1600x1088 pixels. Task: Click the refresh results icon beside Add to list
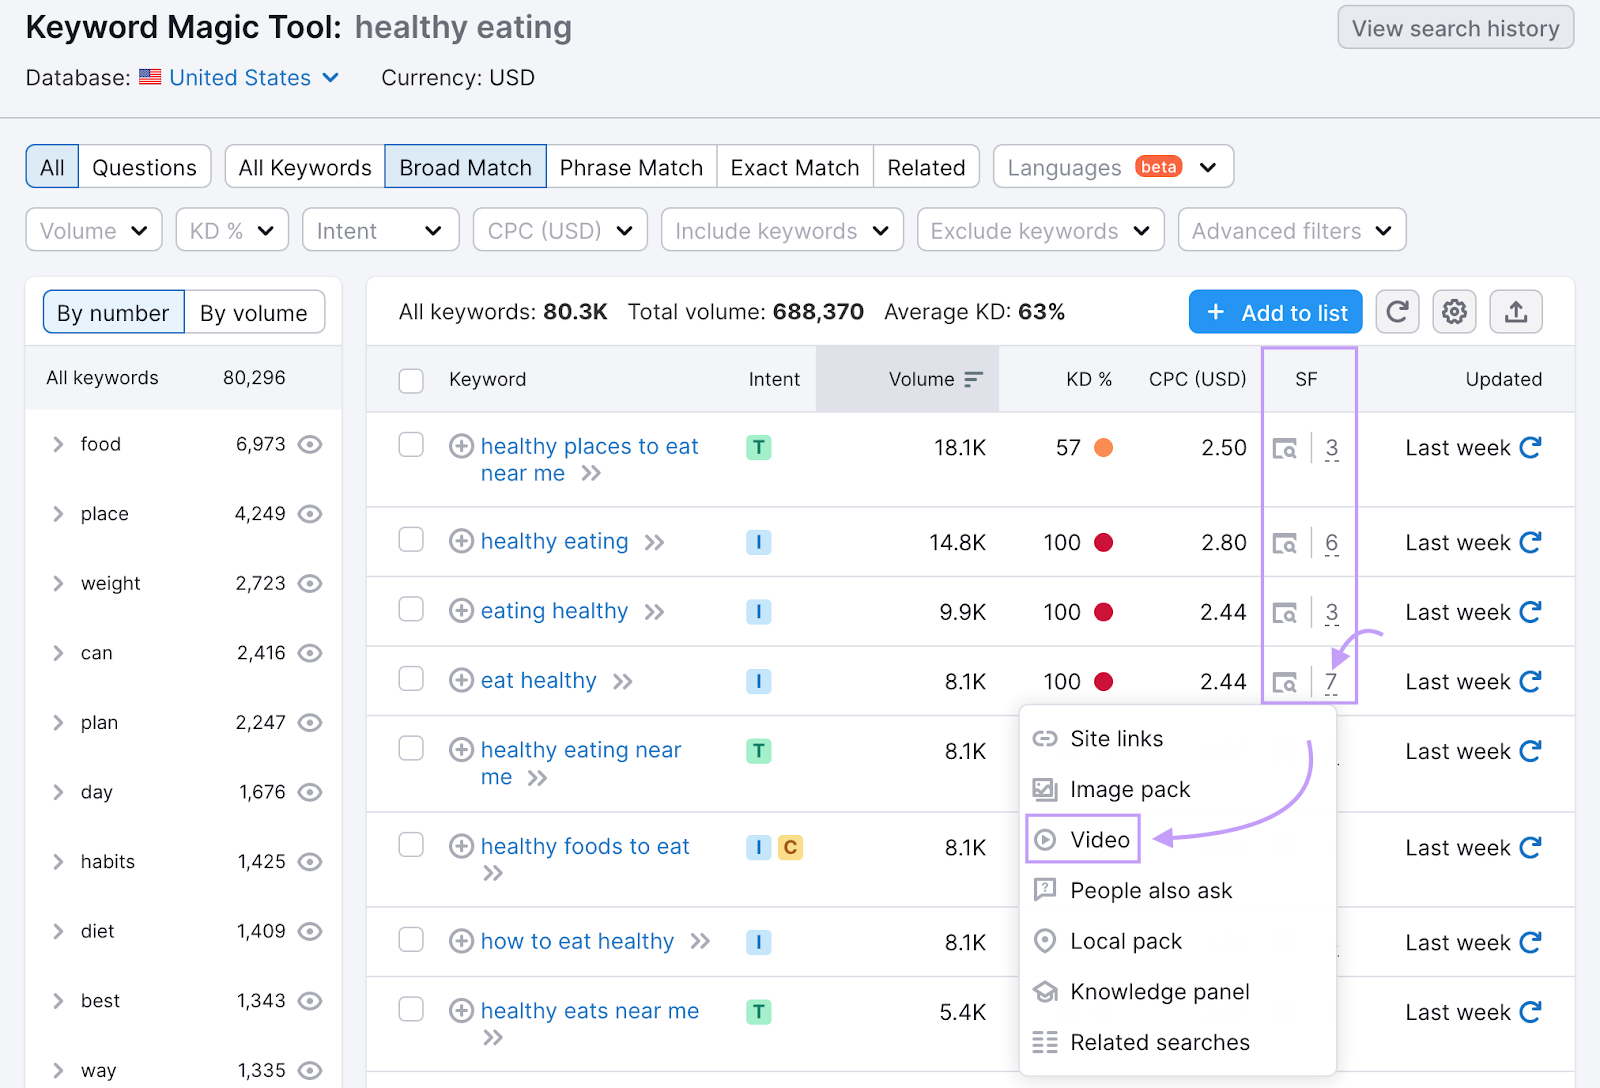coord(1397,311)
